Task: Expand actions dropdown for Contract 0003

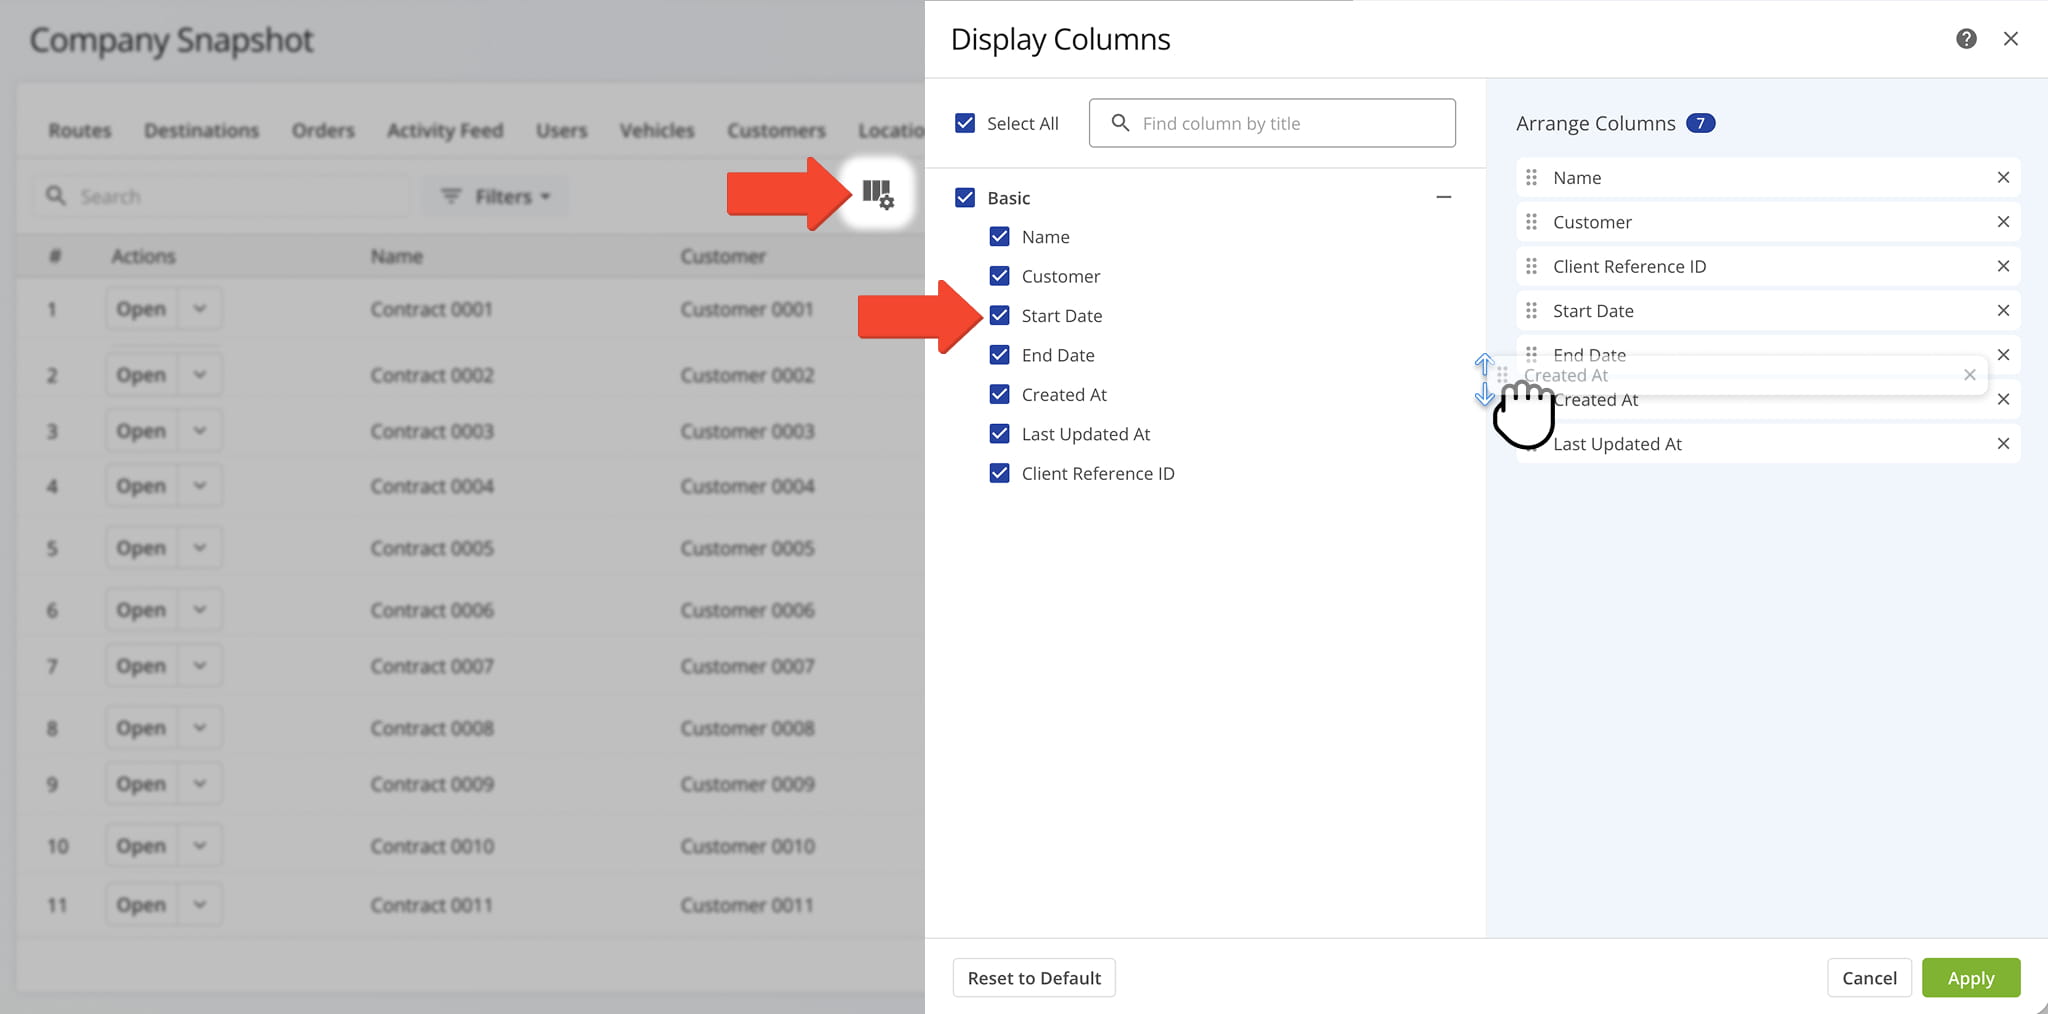Action: tap(200, 431)
